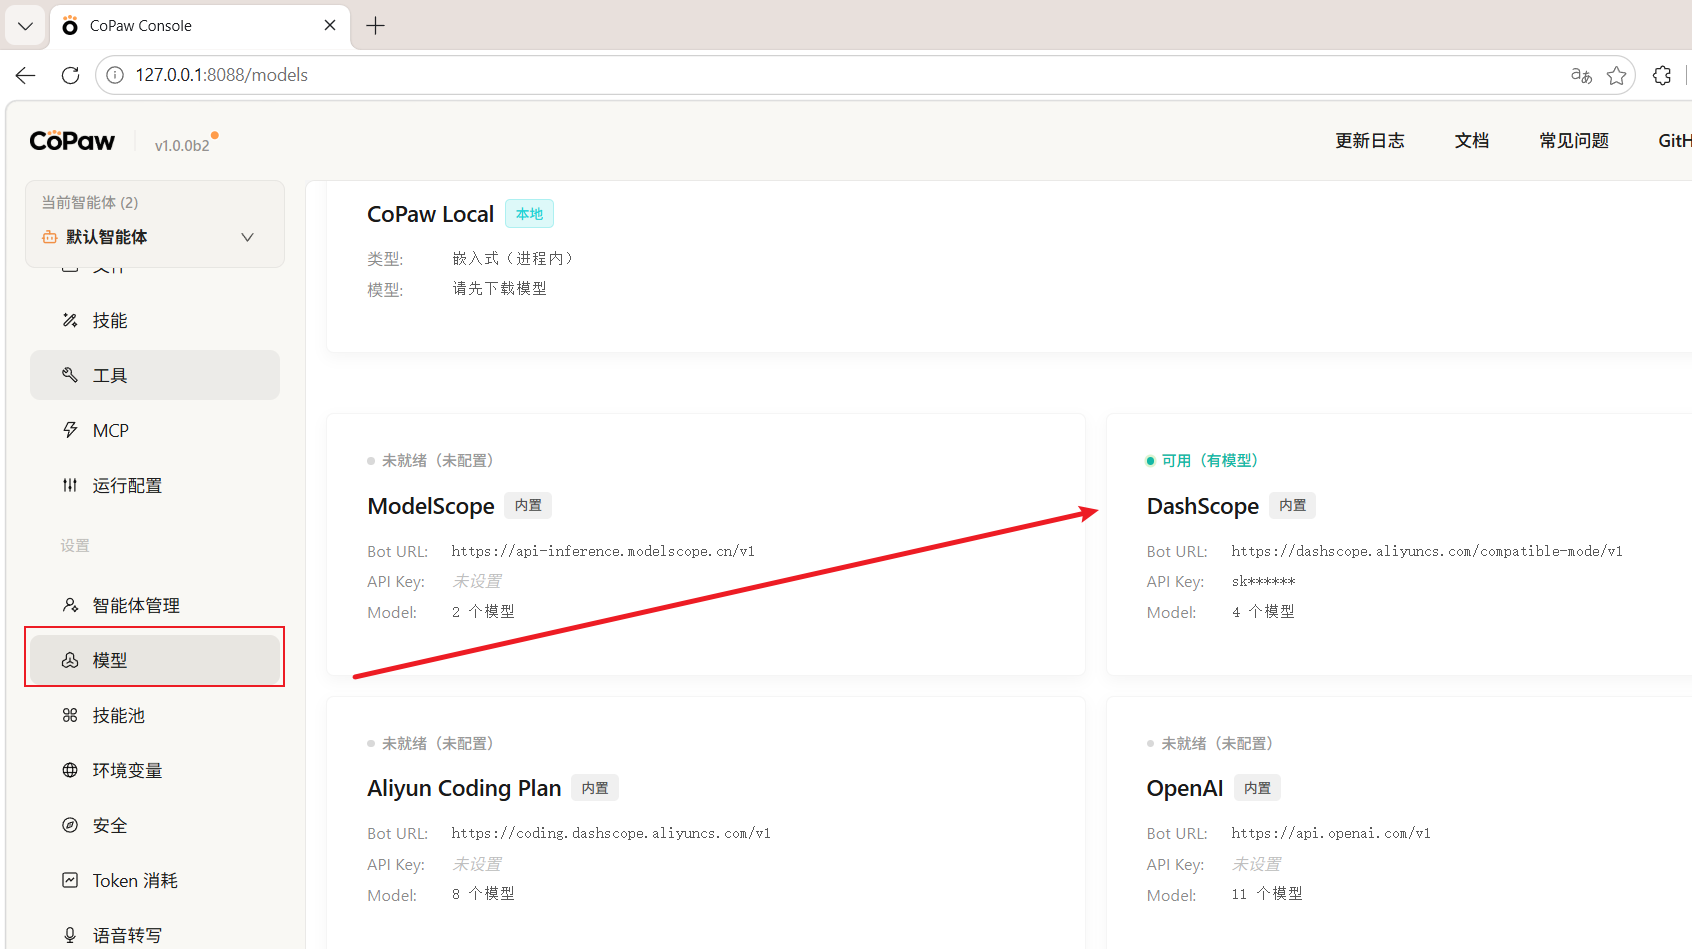Open the CoPaw Local provider card
Viewport: 1692px width, 949px height.
1009,266
